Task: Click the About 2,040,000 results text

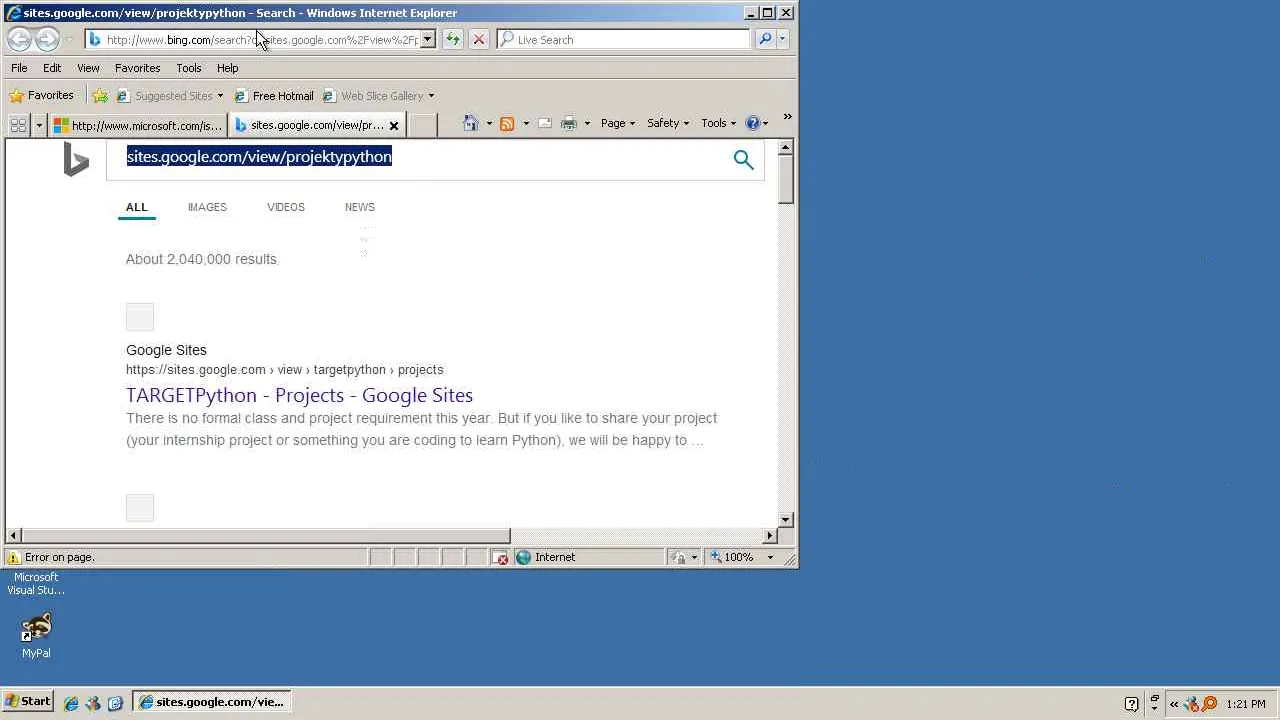Action: coord(202,259)
